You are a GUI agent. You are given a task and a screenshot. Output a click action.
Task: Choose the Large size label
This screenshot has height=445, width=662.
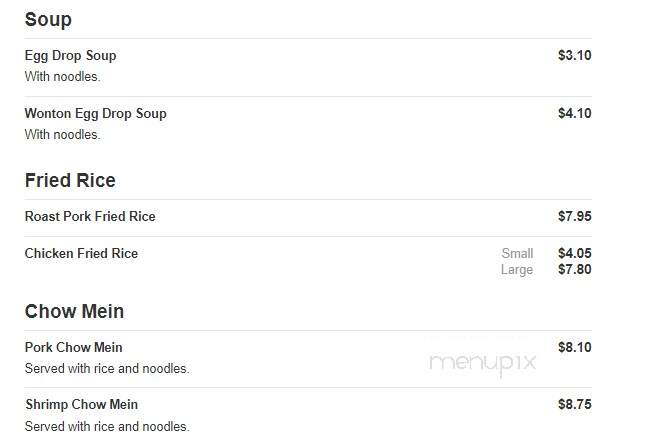click(x=517, y=270)
